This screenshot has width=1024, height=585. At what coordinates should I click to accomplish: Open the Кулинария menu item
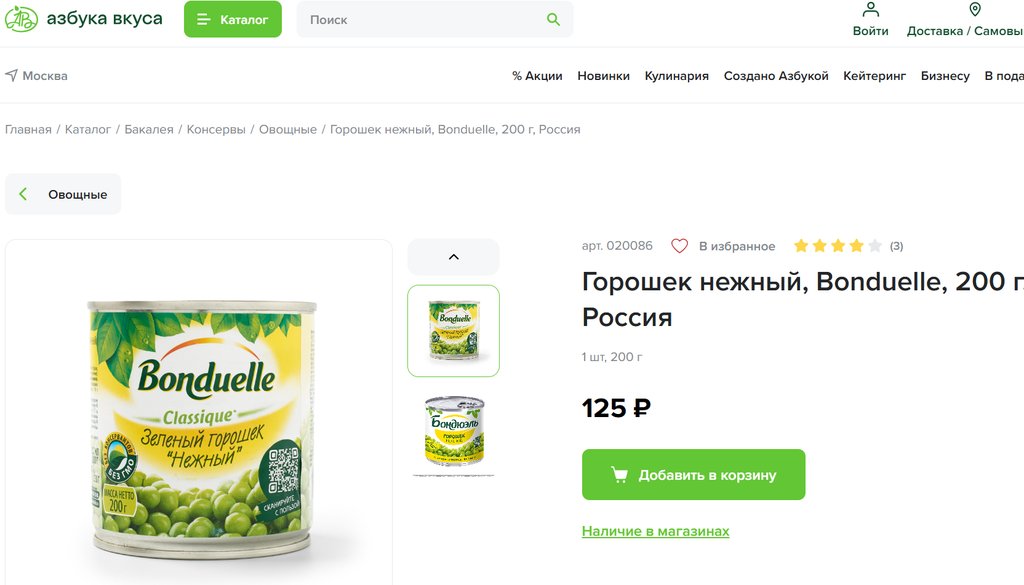pos(677,76)
